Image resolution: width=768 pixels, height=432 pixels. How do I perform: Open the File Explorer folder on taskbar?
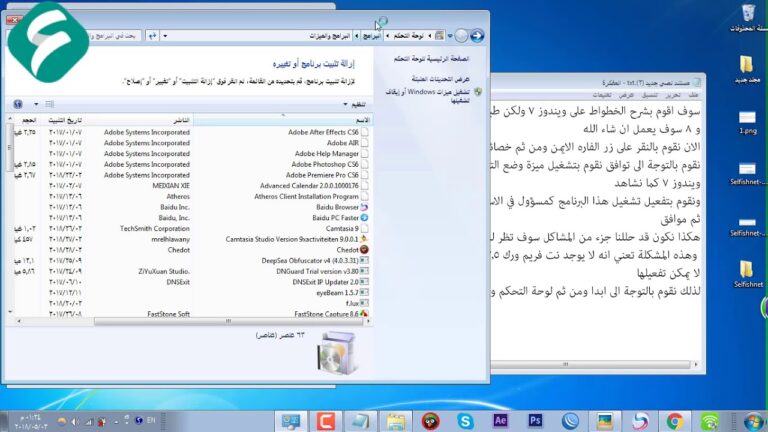(x=395, y=421)
